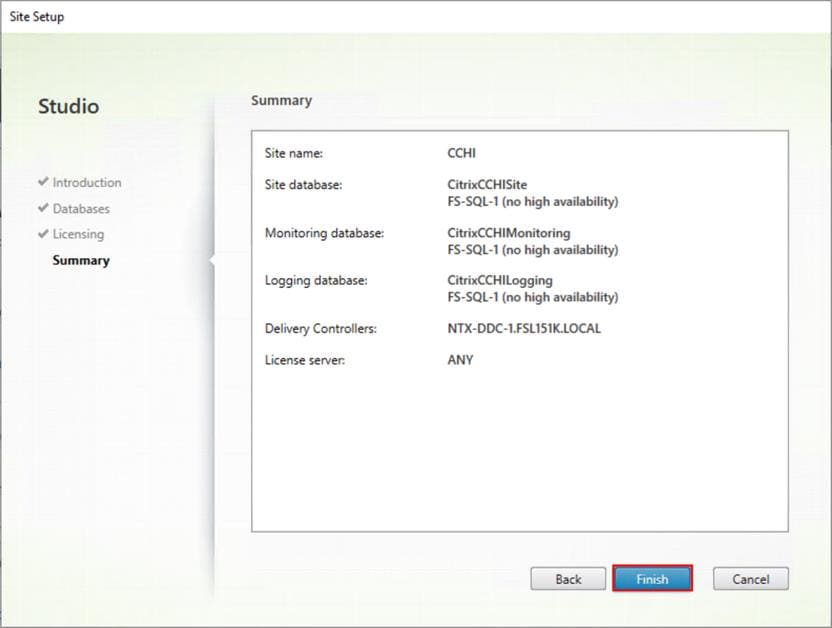Click the Site Setup title bar text
832x628 pixels.
coord(34,15)
